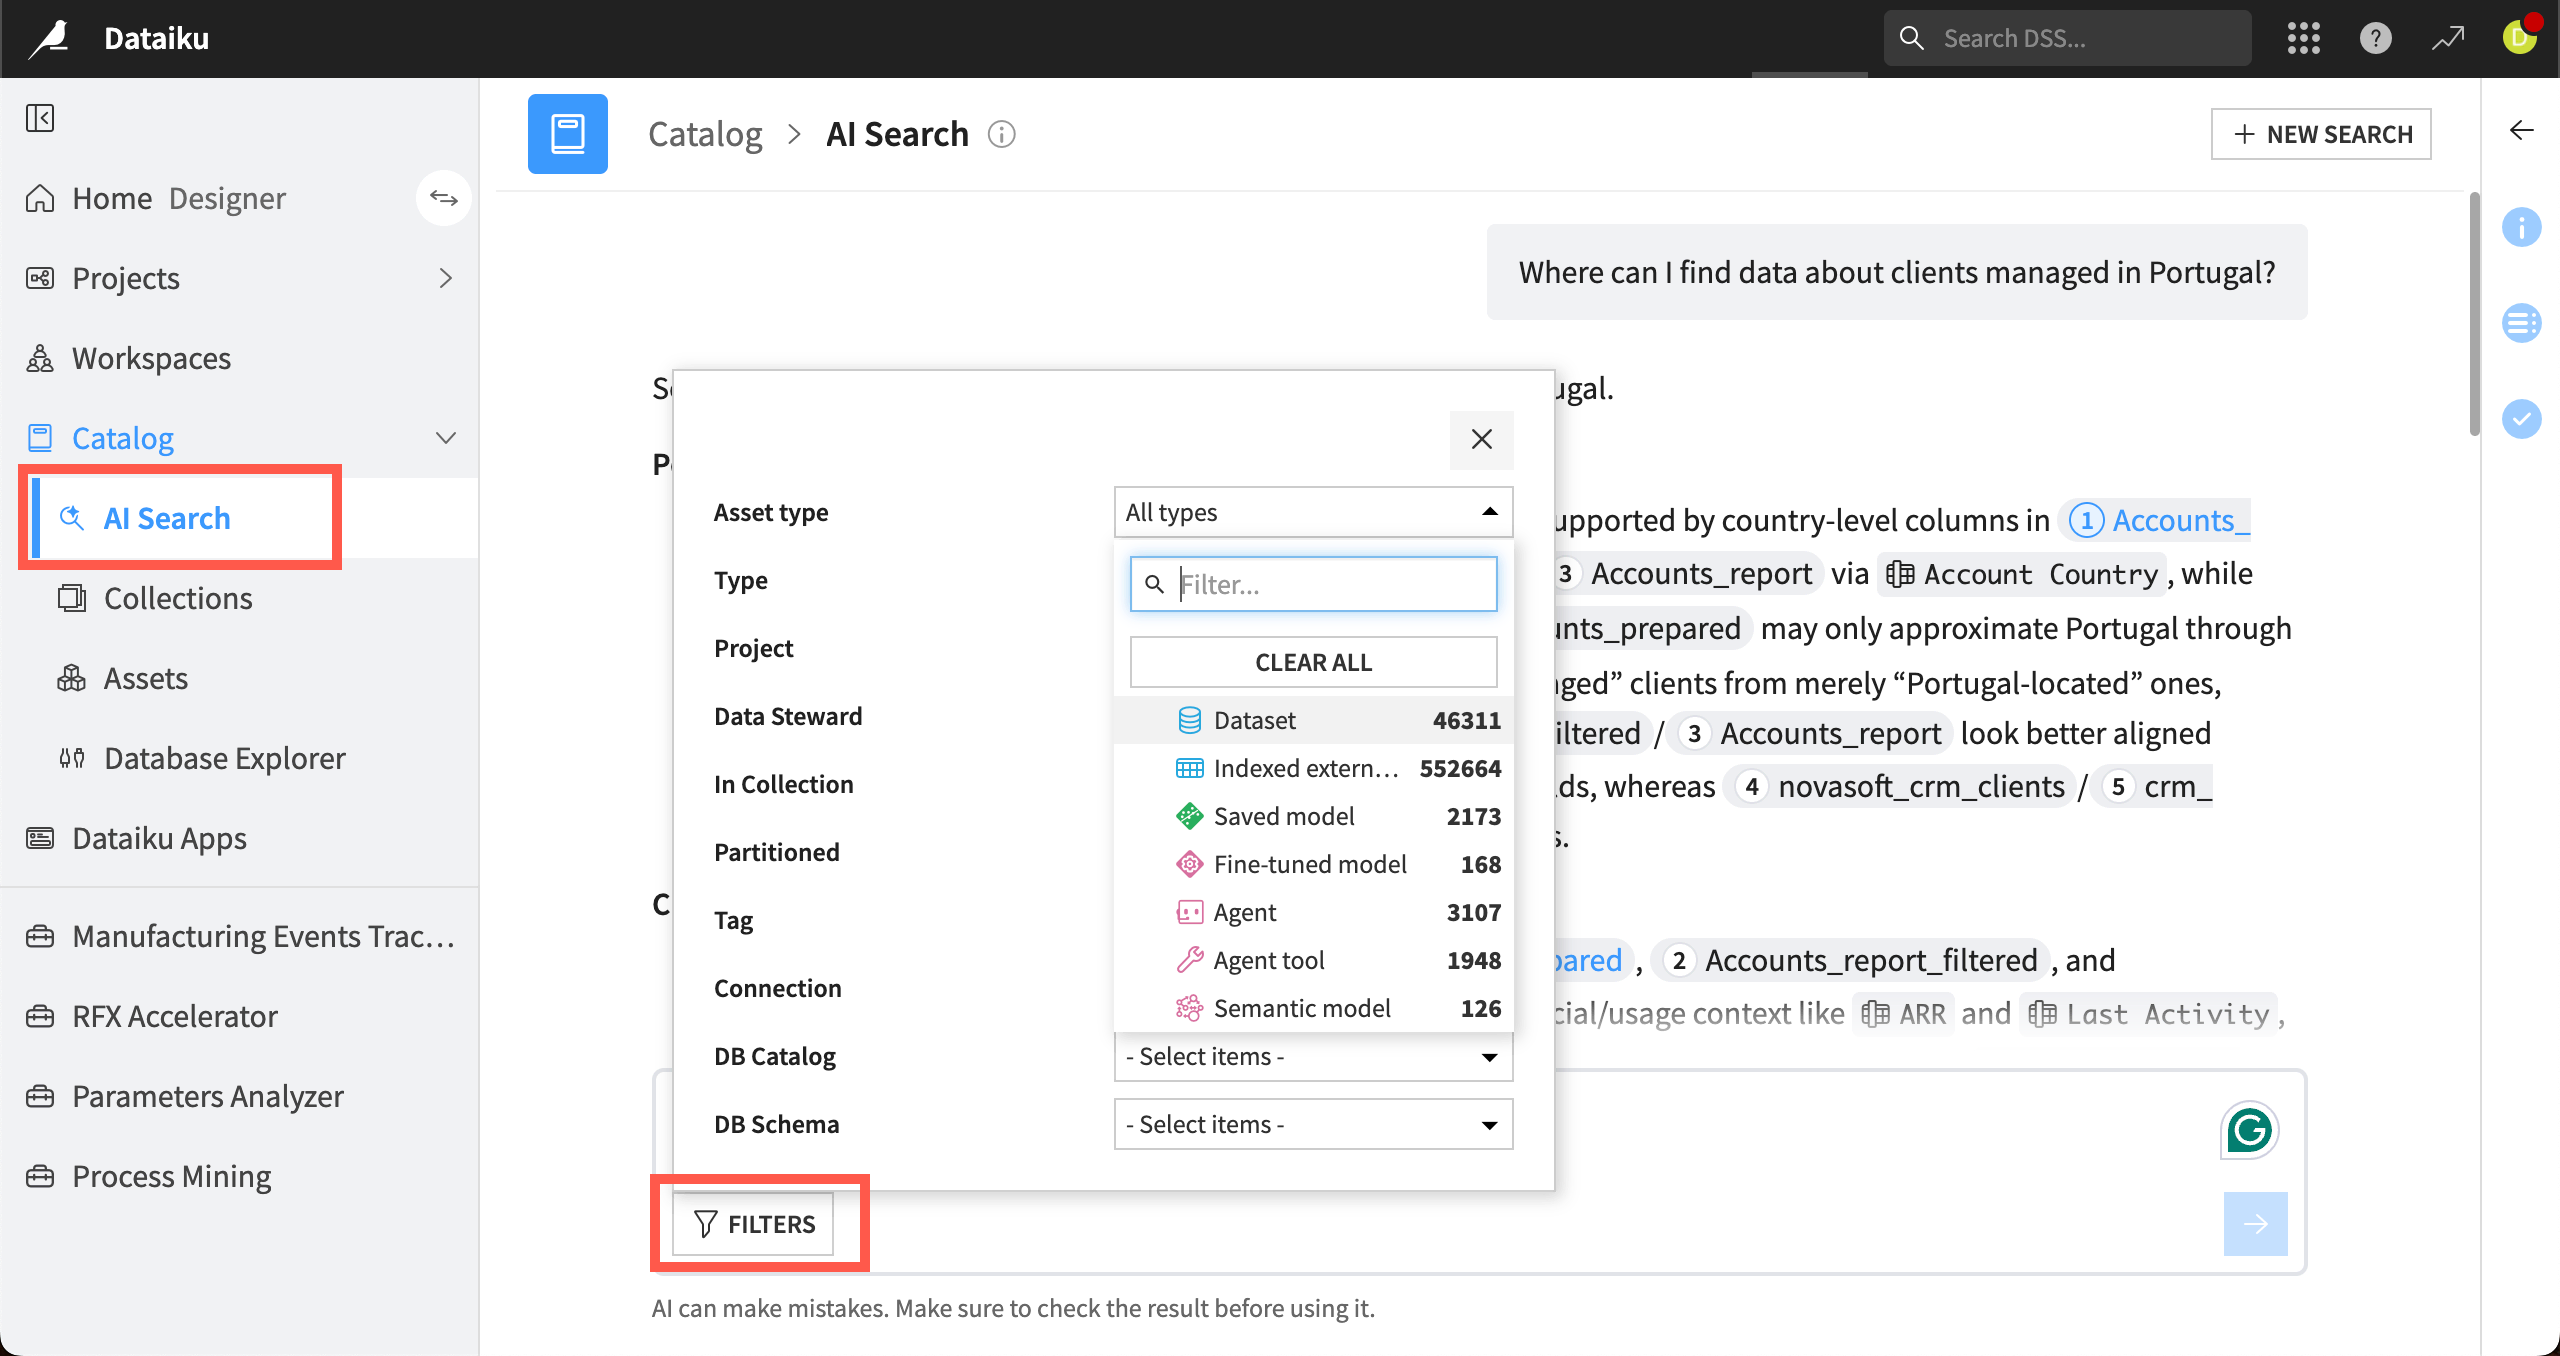Click the FILTERS button
This screenshot has height=1356, width=2560.
pyautogui.click(x=753, y=1224)
